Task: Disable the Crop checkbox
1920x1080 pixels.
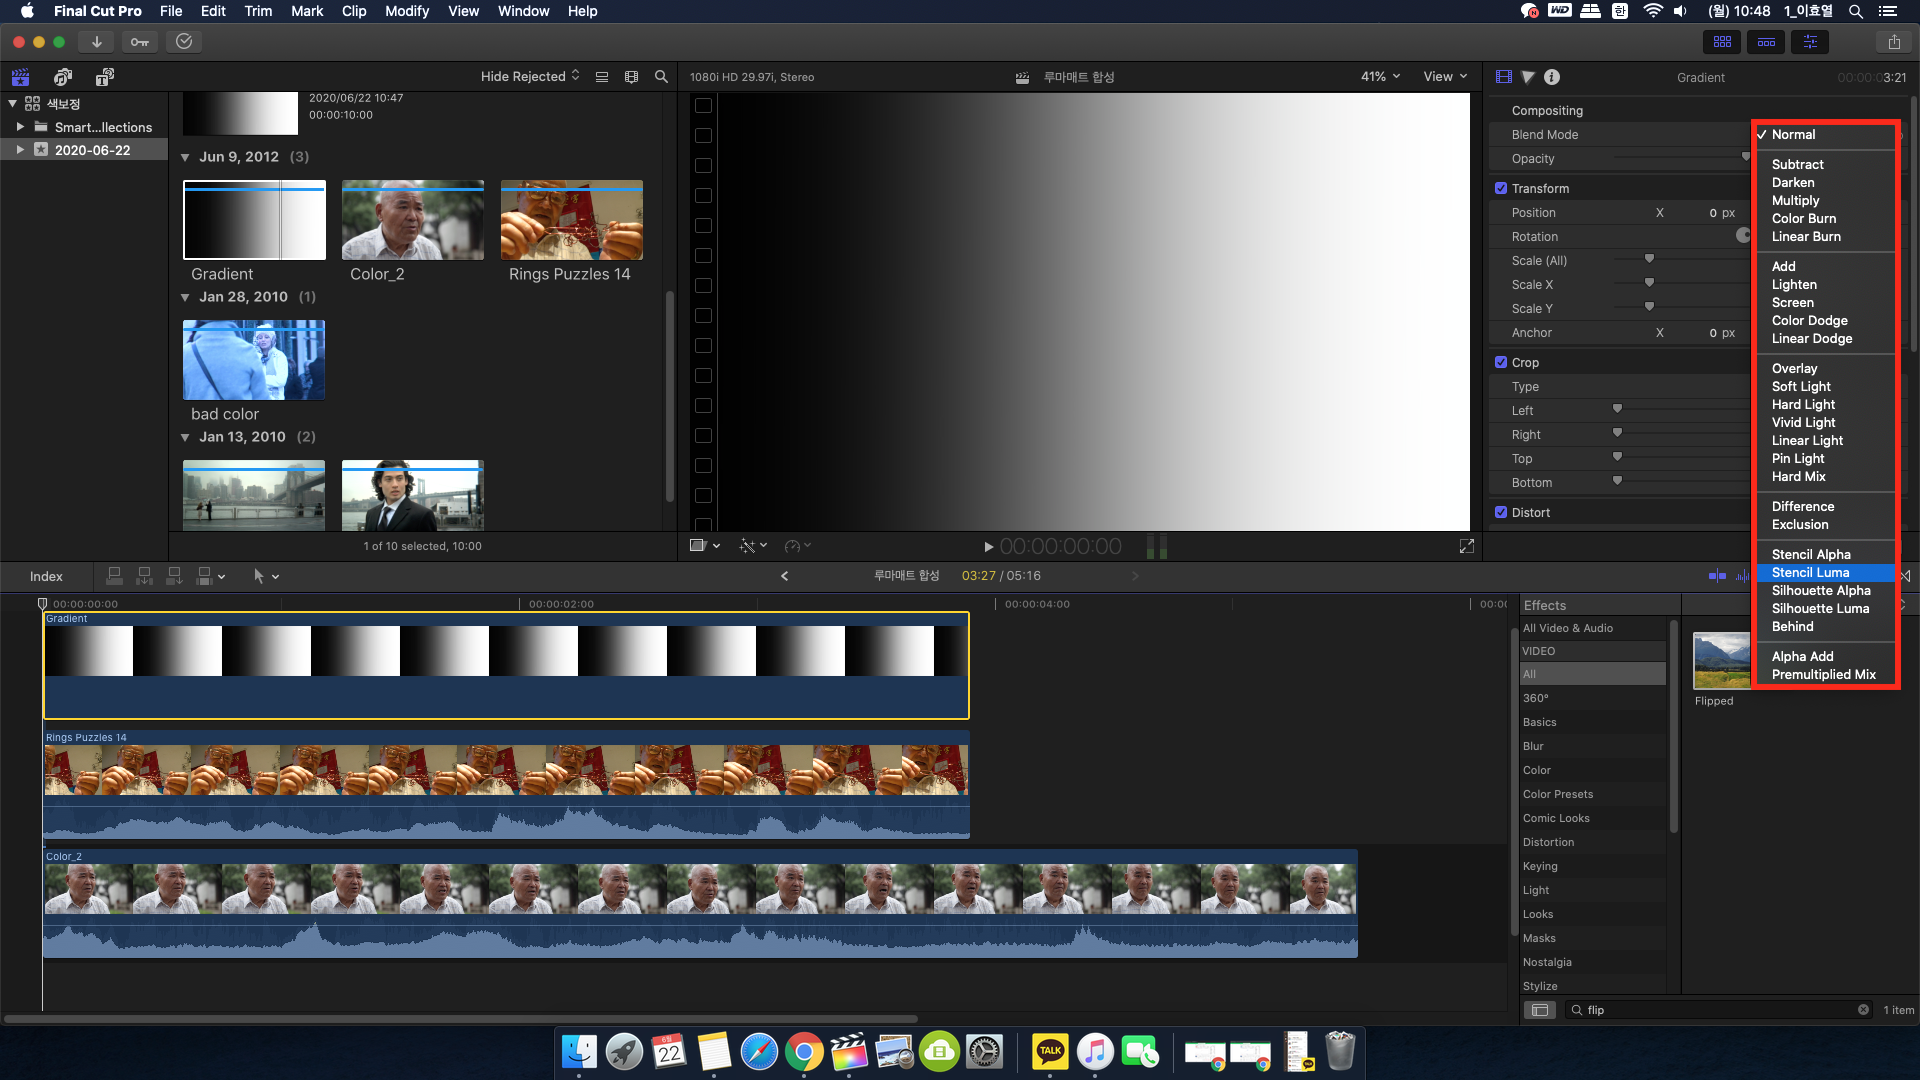Action: click(1501, 362)
